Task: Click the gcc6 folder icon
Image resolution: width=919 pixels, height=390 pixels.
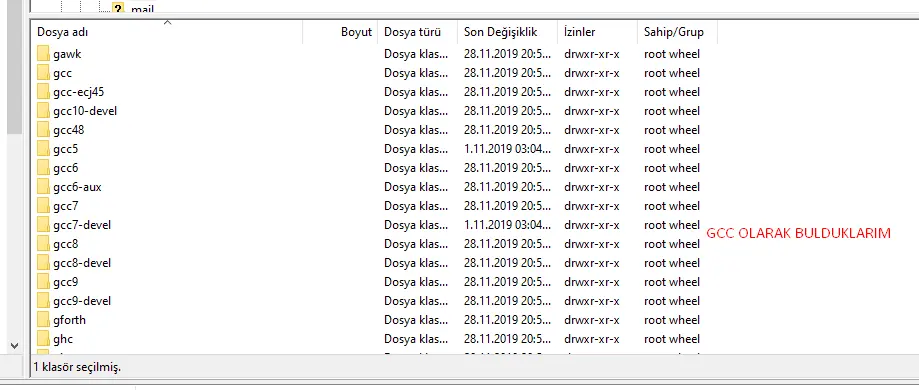Action: point(43,168)
